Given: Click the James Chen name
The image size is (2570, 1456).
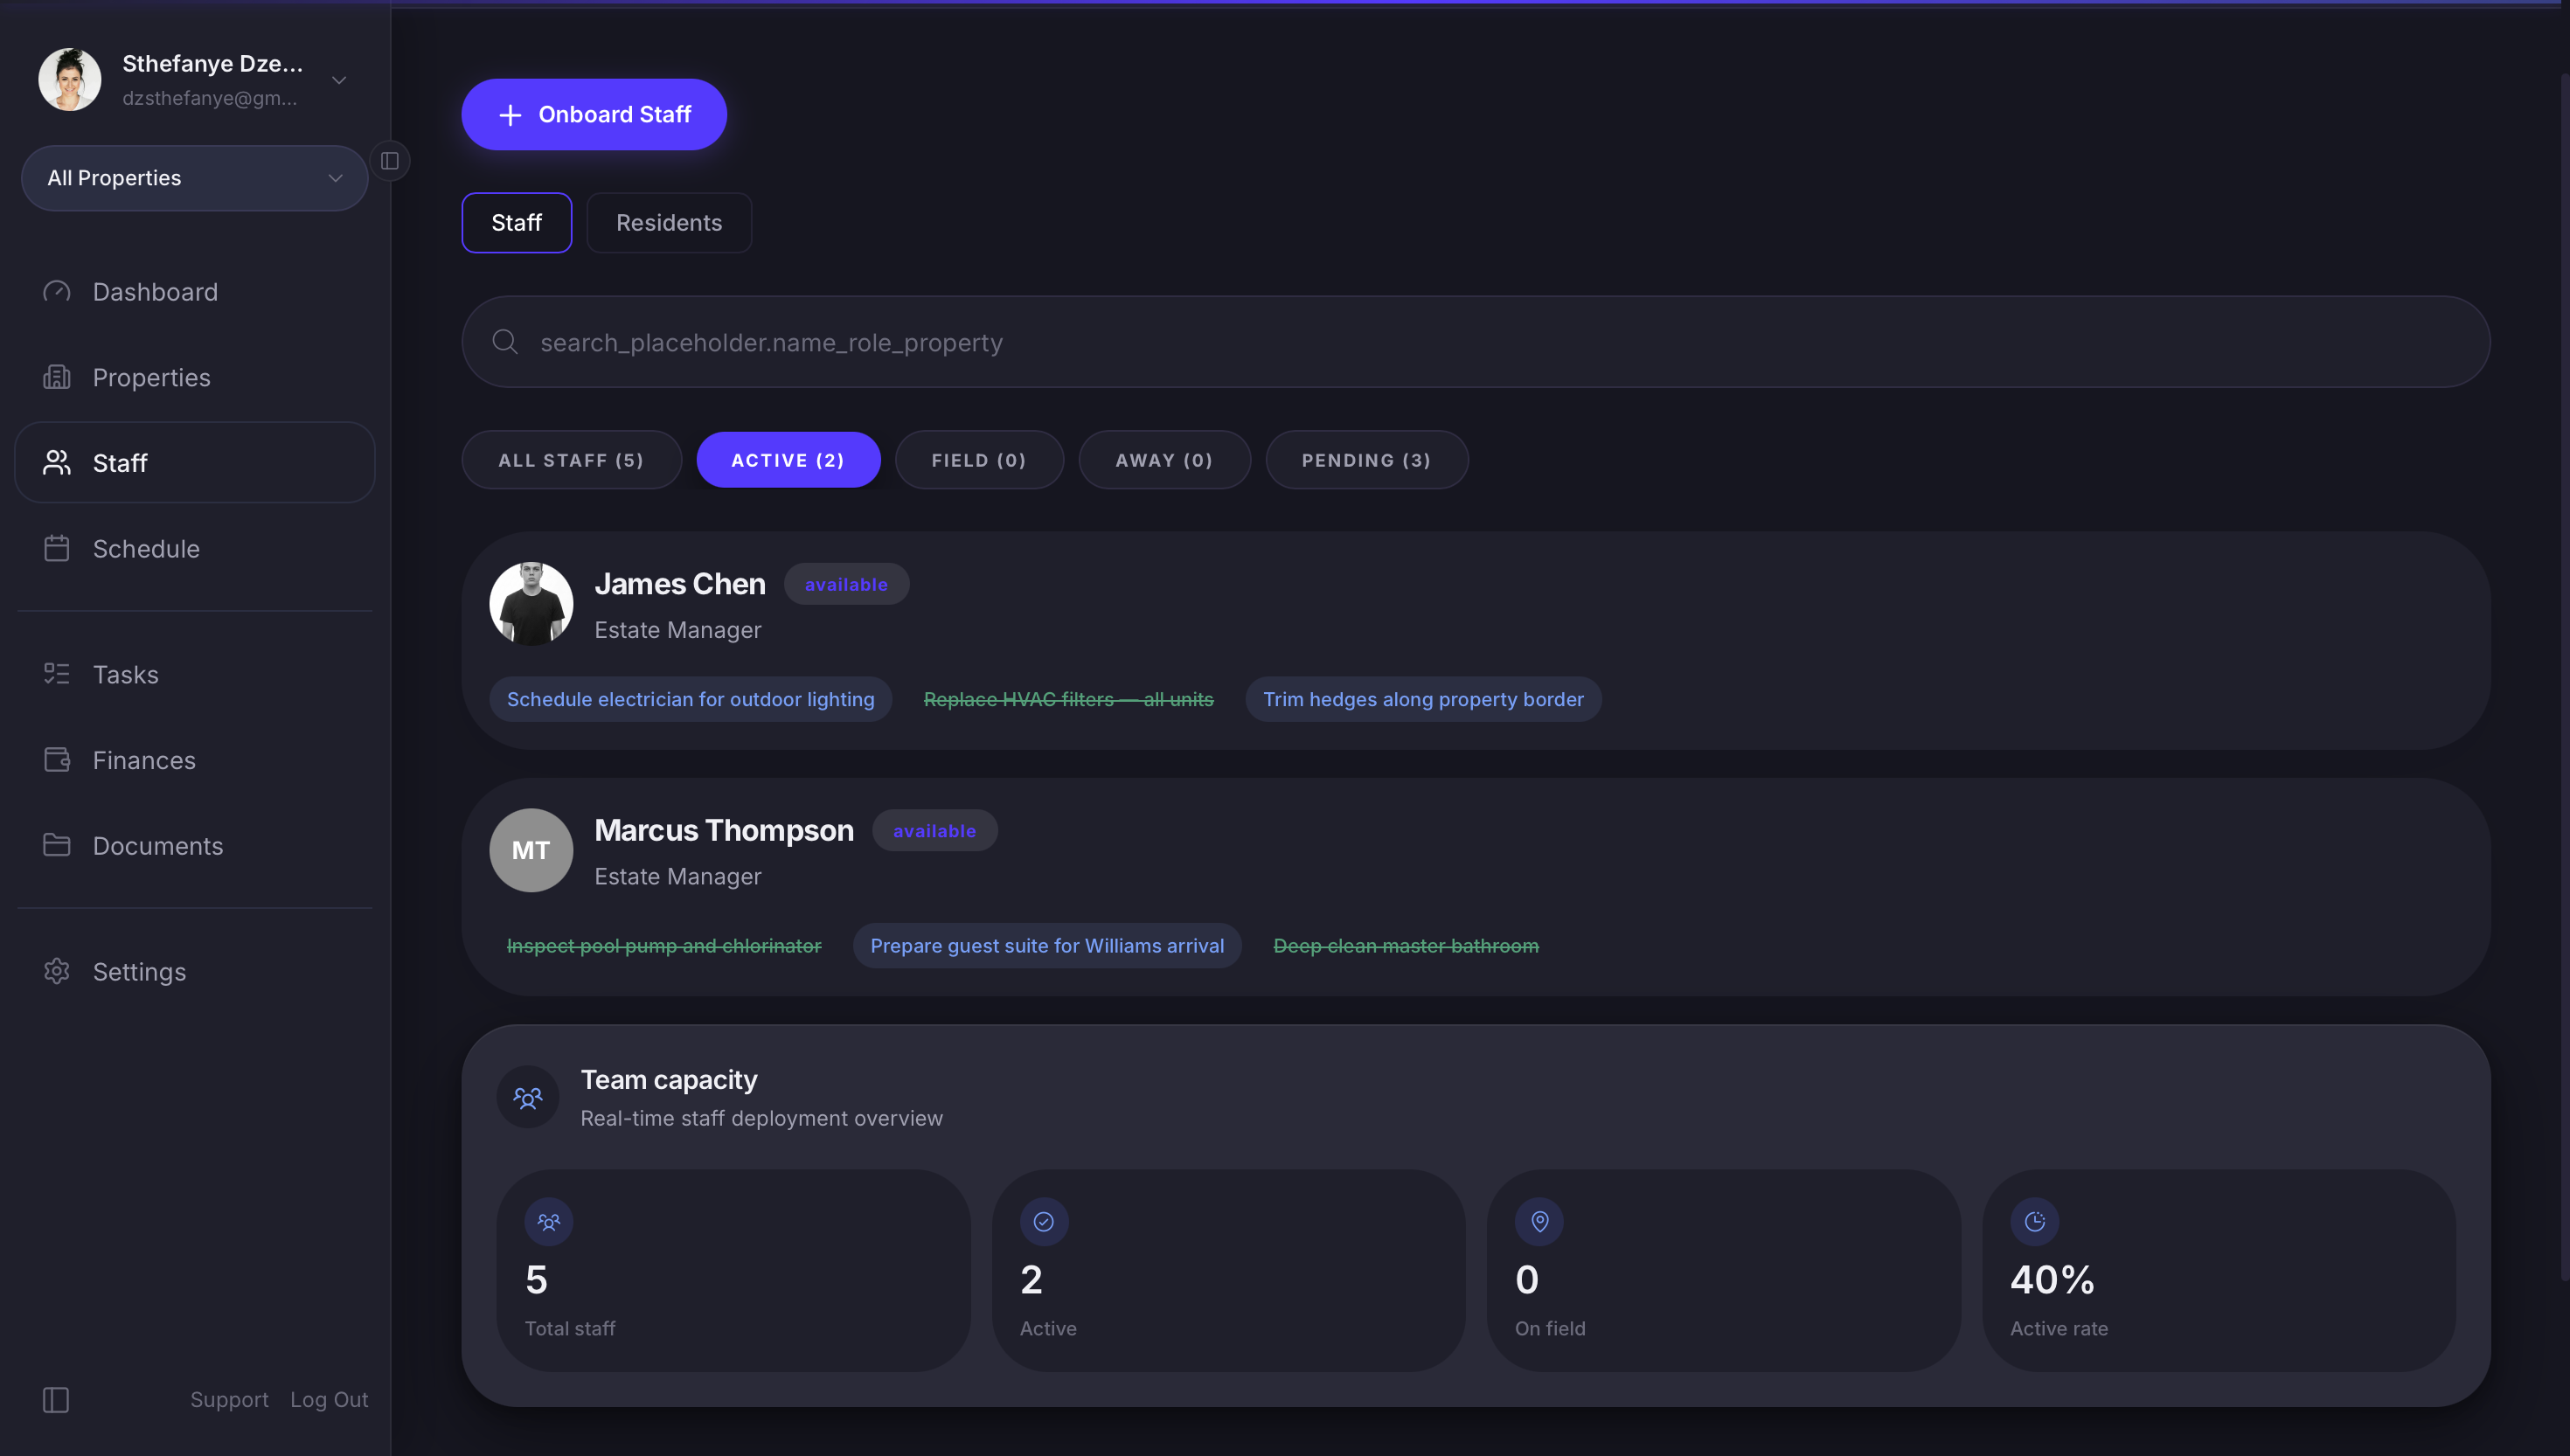Looking at the screenshot, I should [680, 584].
